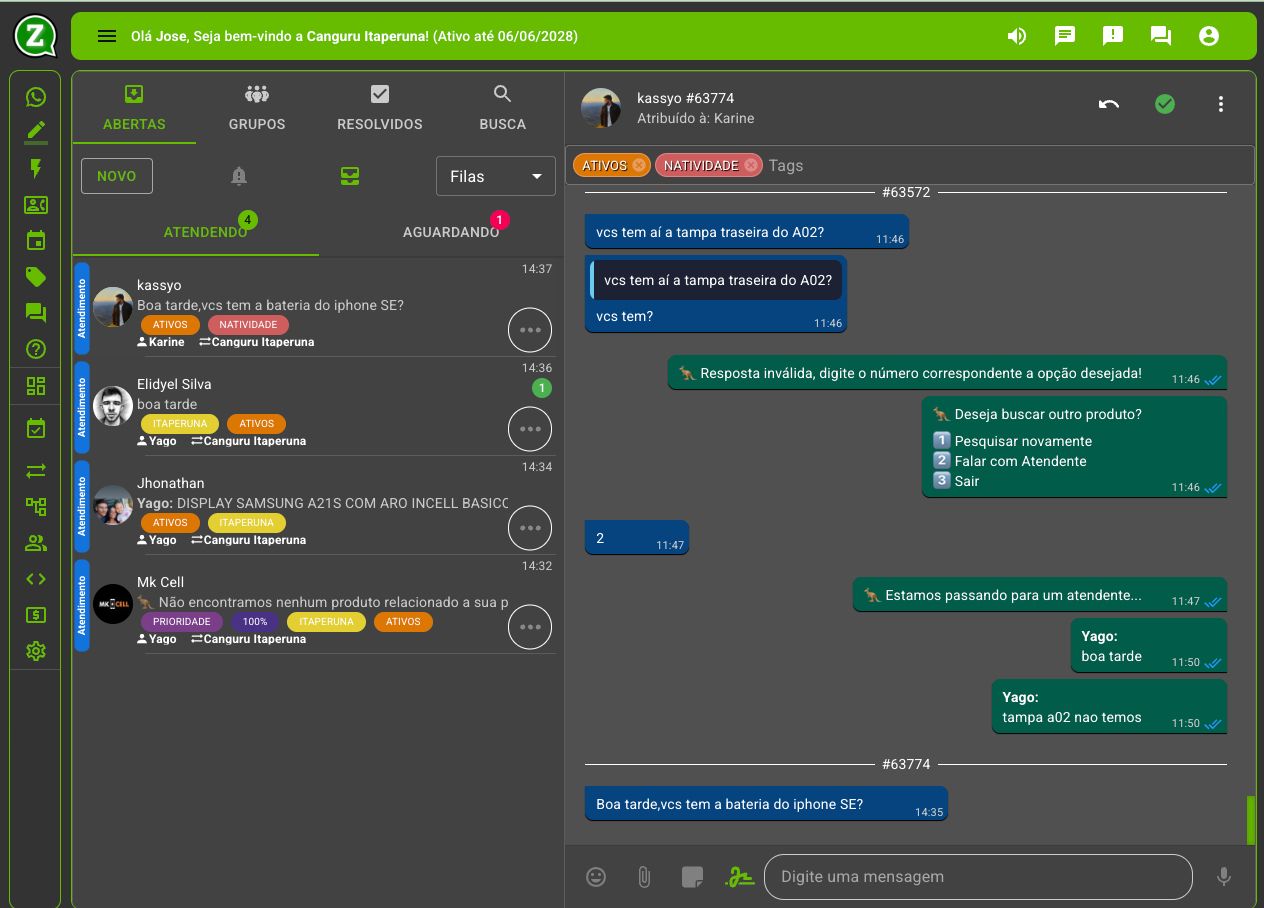Open the tags icon in sidebar

(x=36, y=277)
